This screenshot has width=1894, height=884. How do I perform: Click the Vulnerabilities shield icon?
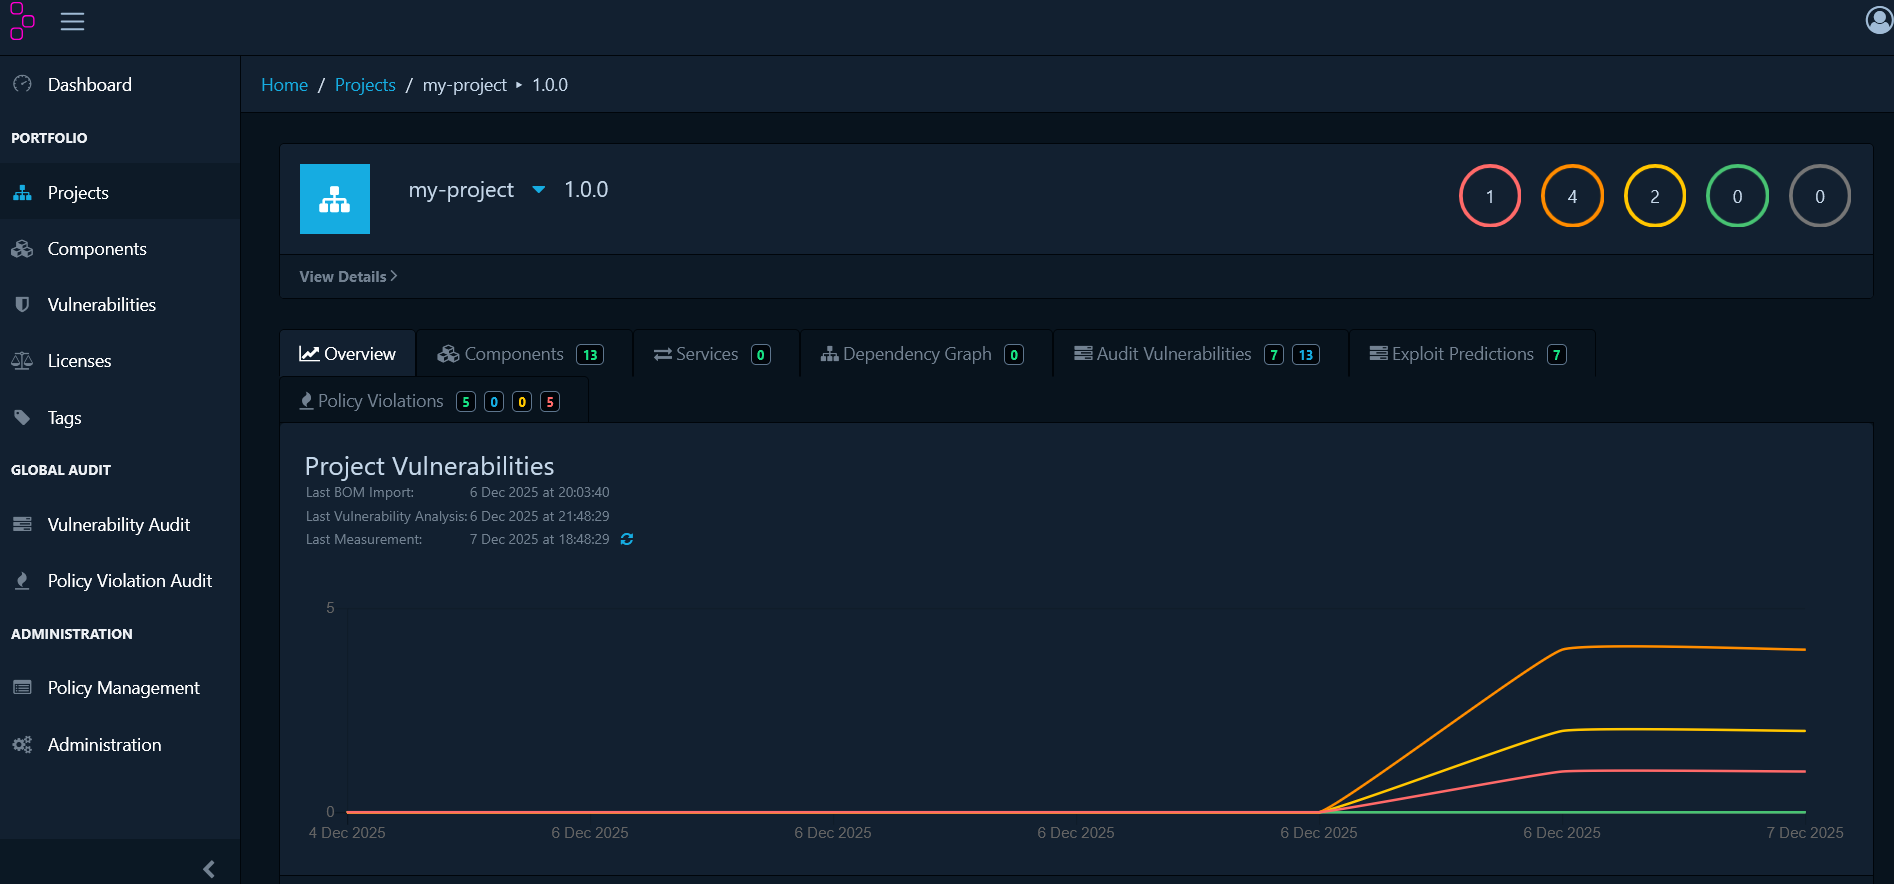[22, 305]
